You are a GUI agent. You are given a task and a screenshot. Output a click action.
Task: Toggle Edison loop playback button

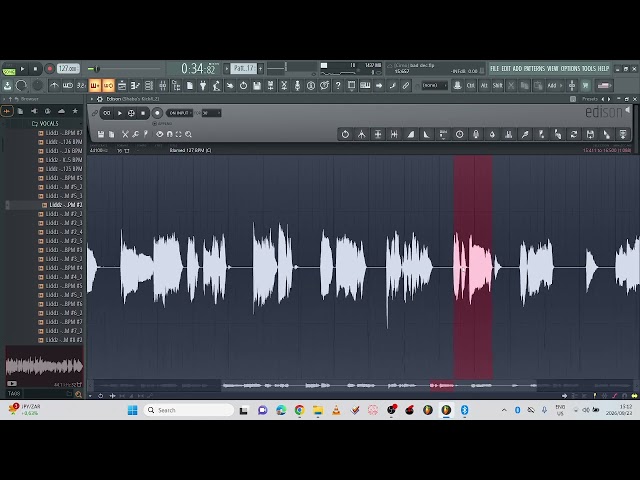pyautogui.click(x=107, y=113)
